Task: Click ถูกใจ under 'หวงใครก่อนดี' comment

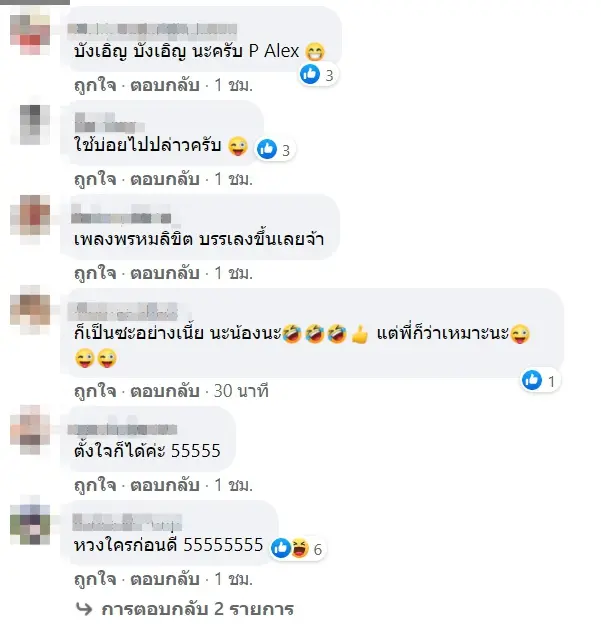Action: 95,579
